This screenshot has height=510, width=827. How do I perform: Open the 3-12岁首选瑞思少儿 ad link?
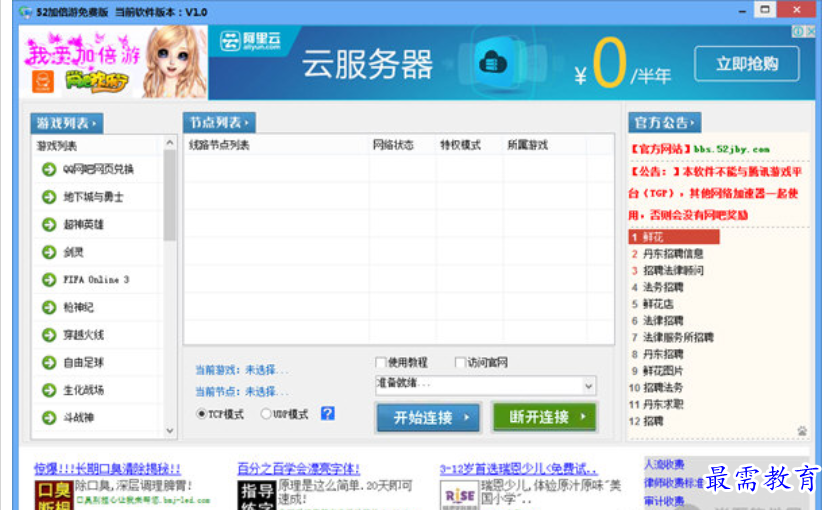pos(518,468)
